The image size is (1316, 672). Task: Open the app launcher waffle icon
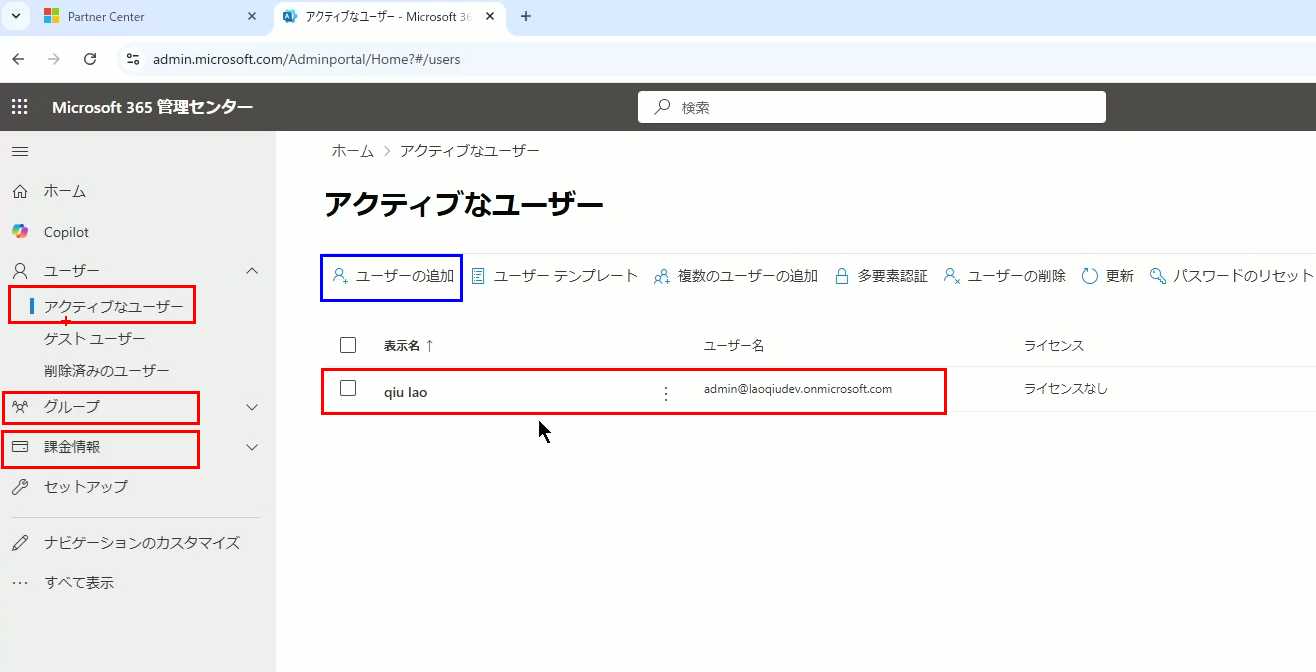tap(19, 108)
